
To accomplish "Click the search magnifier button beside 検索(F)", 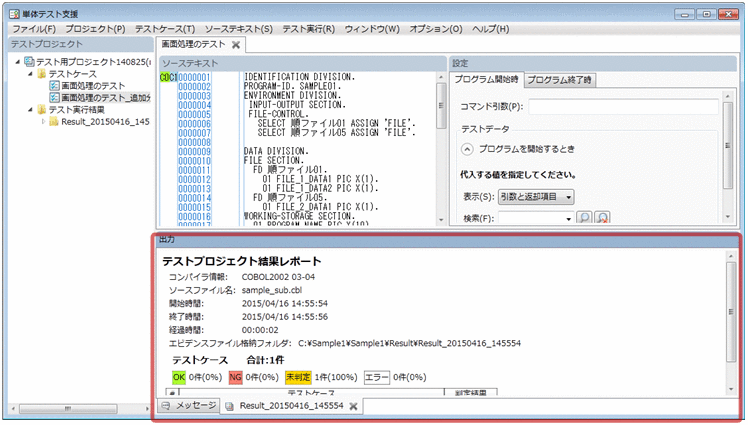I will click(x=584, y=218).
